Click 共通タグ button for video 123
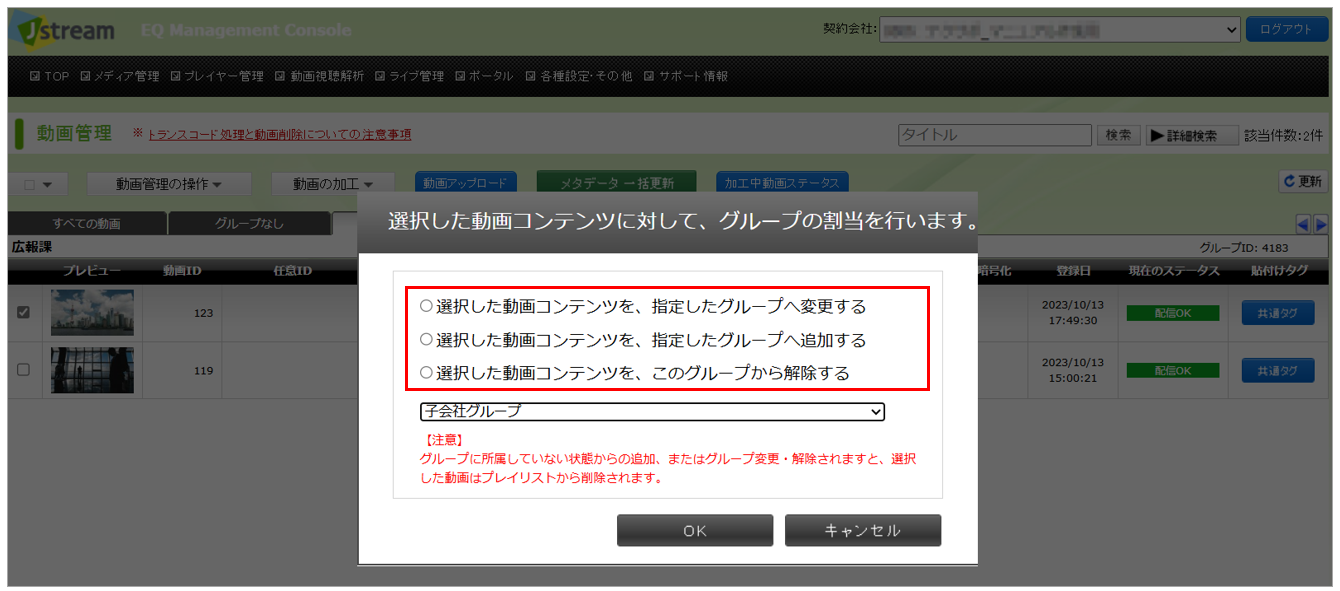 tap(1278, 313)
